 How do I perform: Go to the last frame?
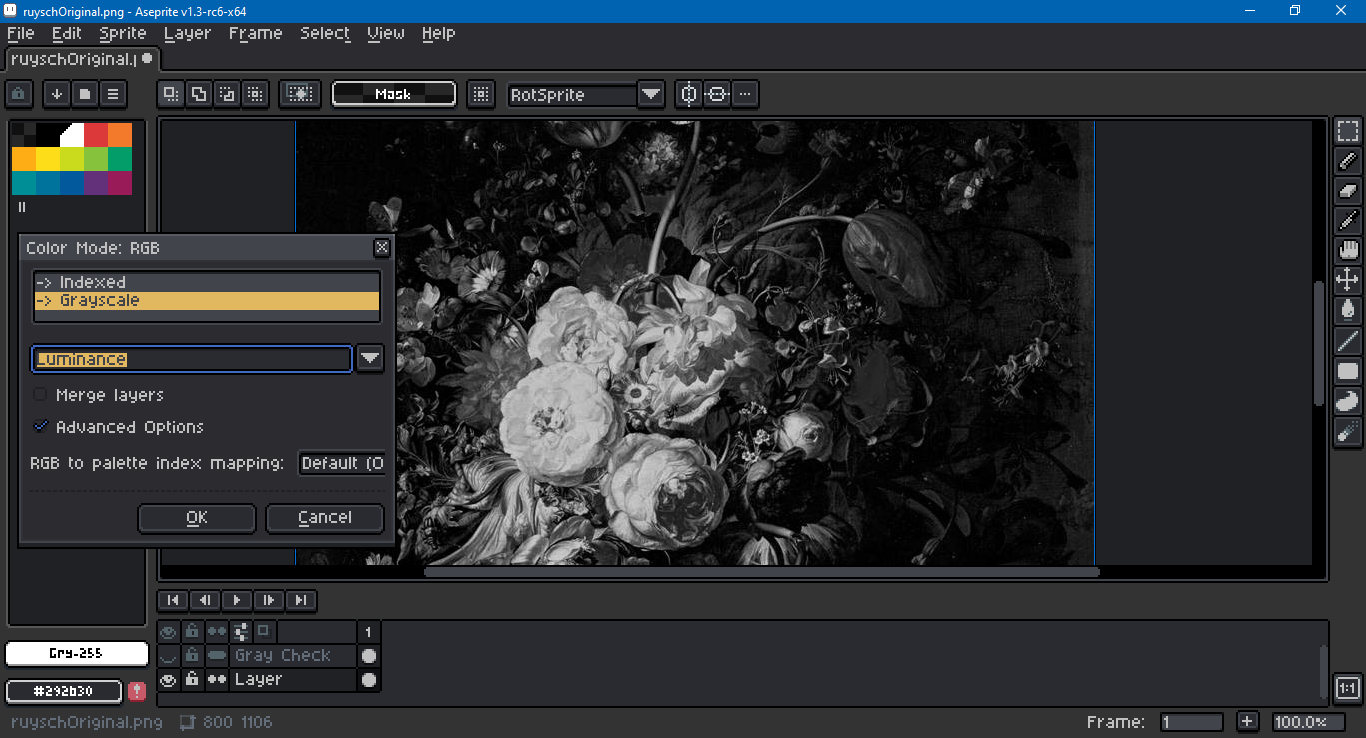[x=301, y=600]
